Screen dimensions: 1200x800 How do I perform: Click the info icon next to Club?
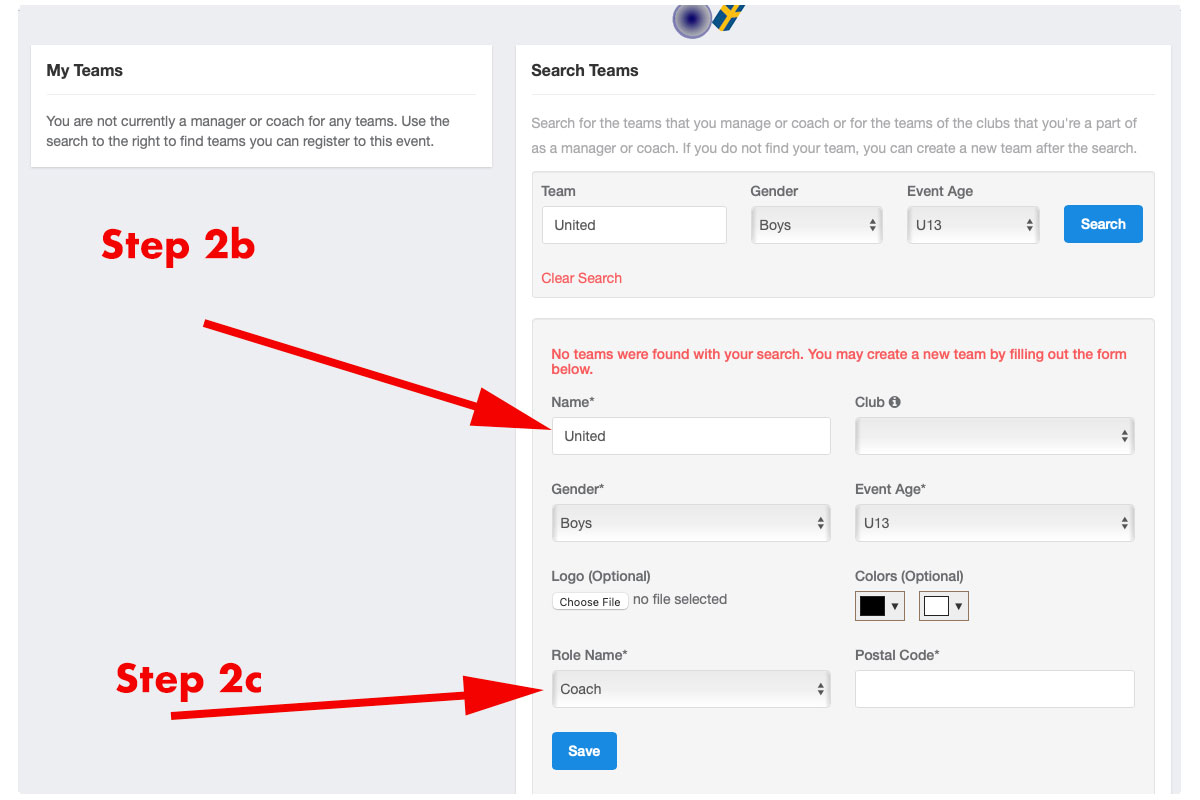894,402
